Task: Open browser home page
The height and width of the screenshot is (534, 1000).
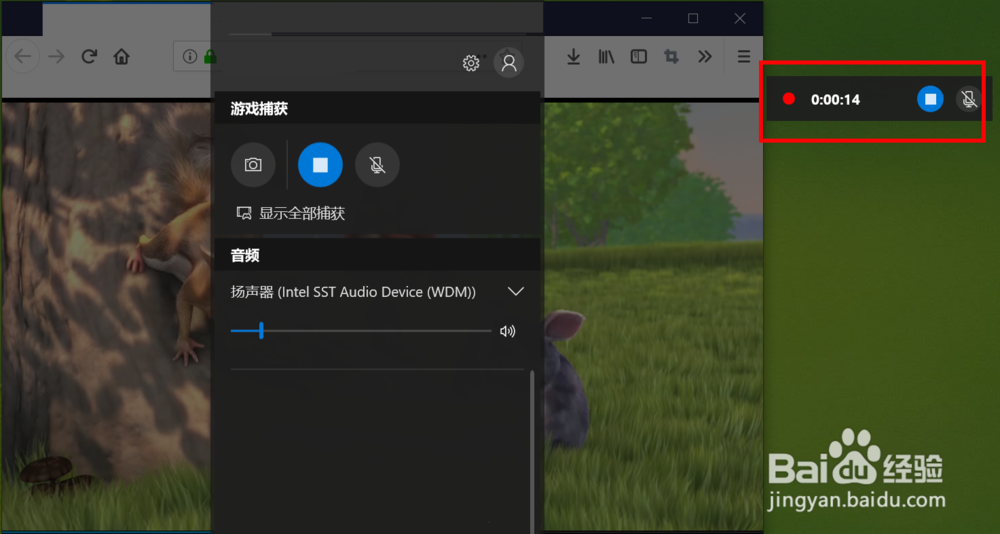Action: pyautogui.click(x=121, y=57)
